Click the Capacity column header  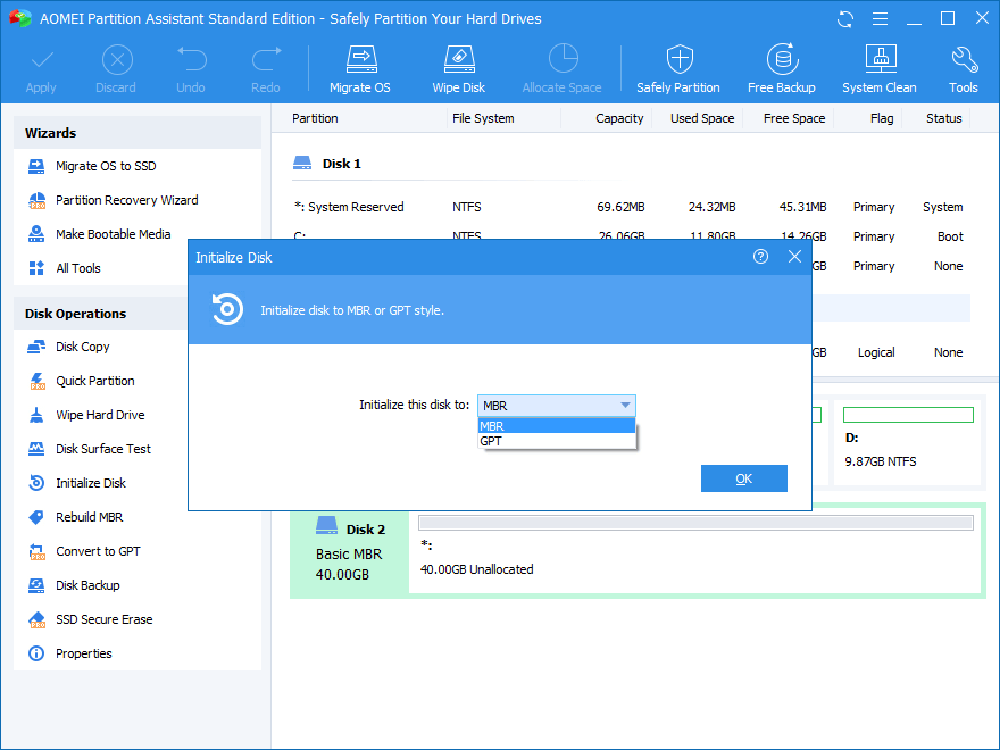(x=619, y=119)
